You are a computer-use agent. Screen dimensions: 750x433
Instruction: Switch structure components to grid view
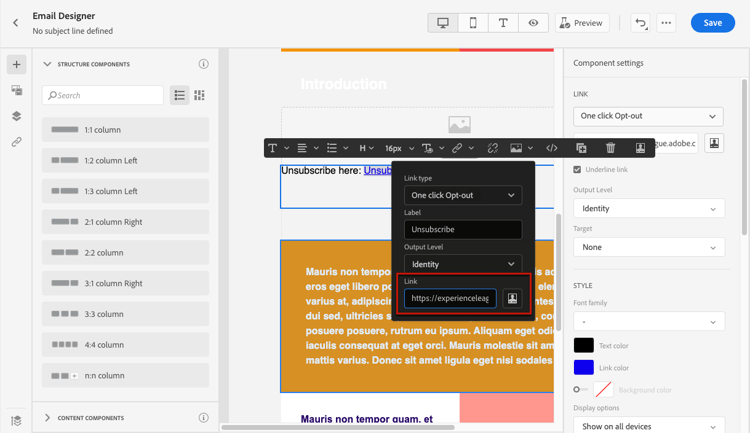click(199, 95)
